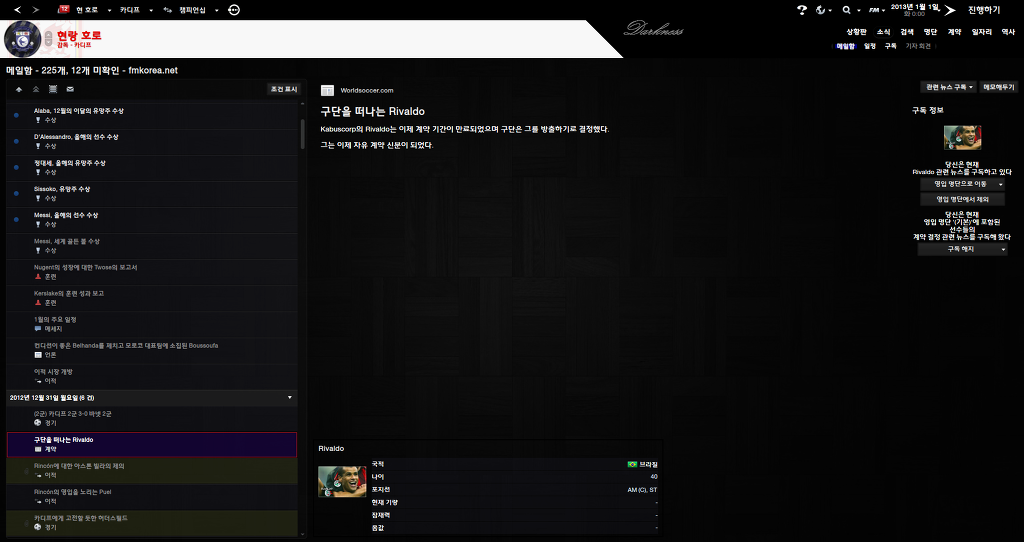Click the 메모해두기 button
Image resolution: width=1024 pixels, height=542 pixels.
[x=999, y=87]
